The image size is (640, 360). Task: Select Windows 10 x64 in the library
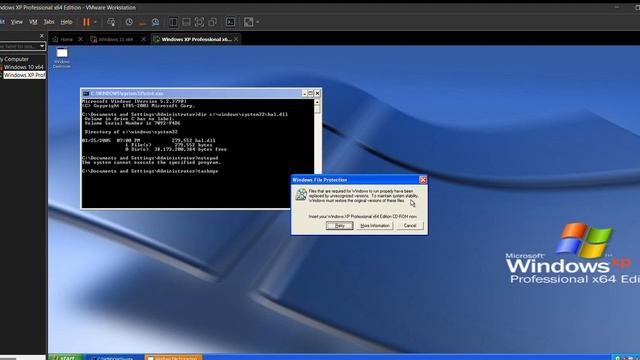[x=23, y=67]
